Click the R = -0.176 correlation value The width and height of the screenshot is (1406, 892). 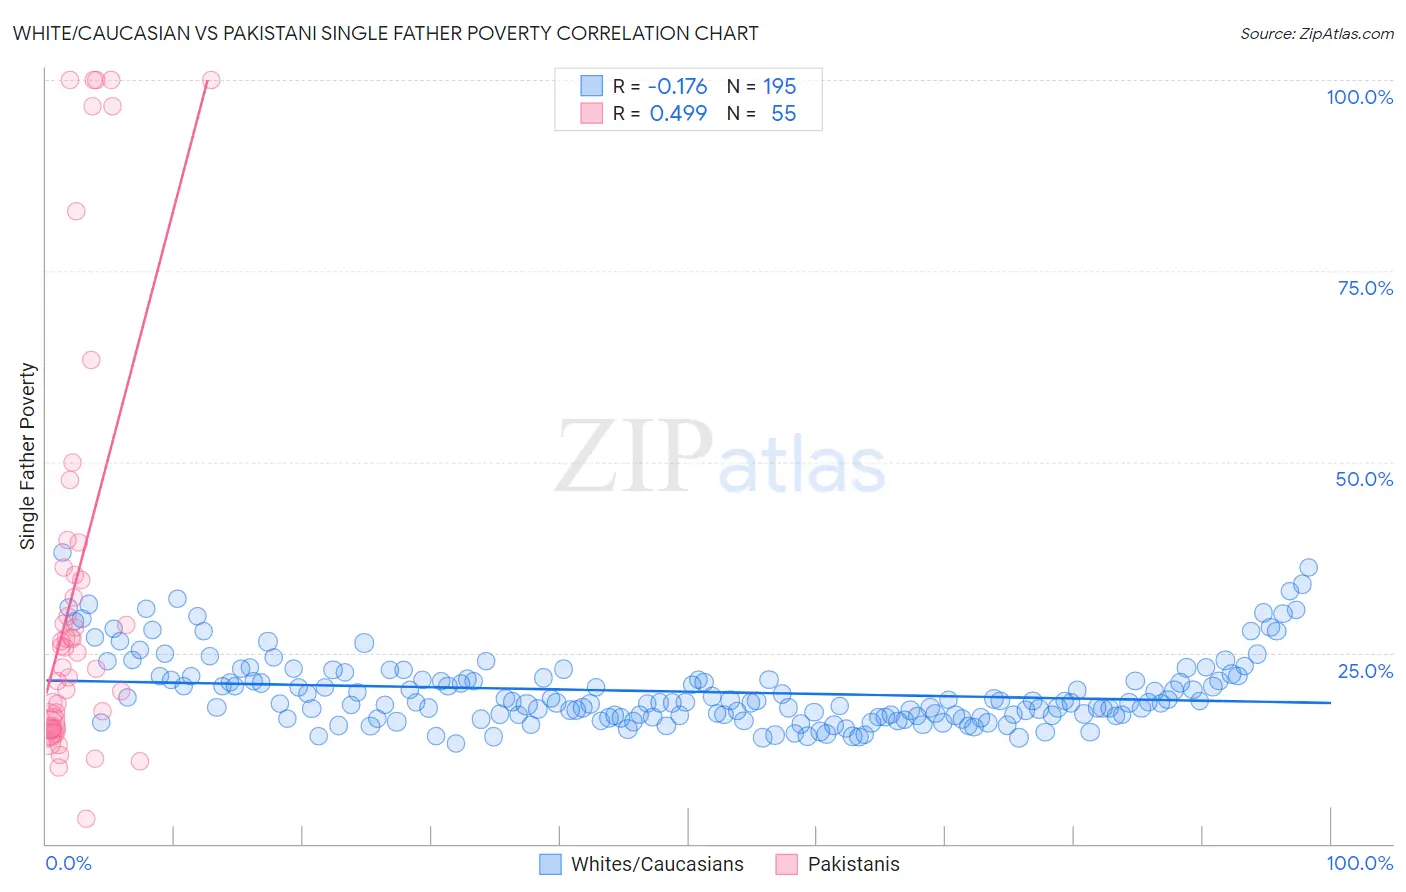point(660,86)
